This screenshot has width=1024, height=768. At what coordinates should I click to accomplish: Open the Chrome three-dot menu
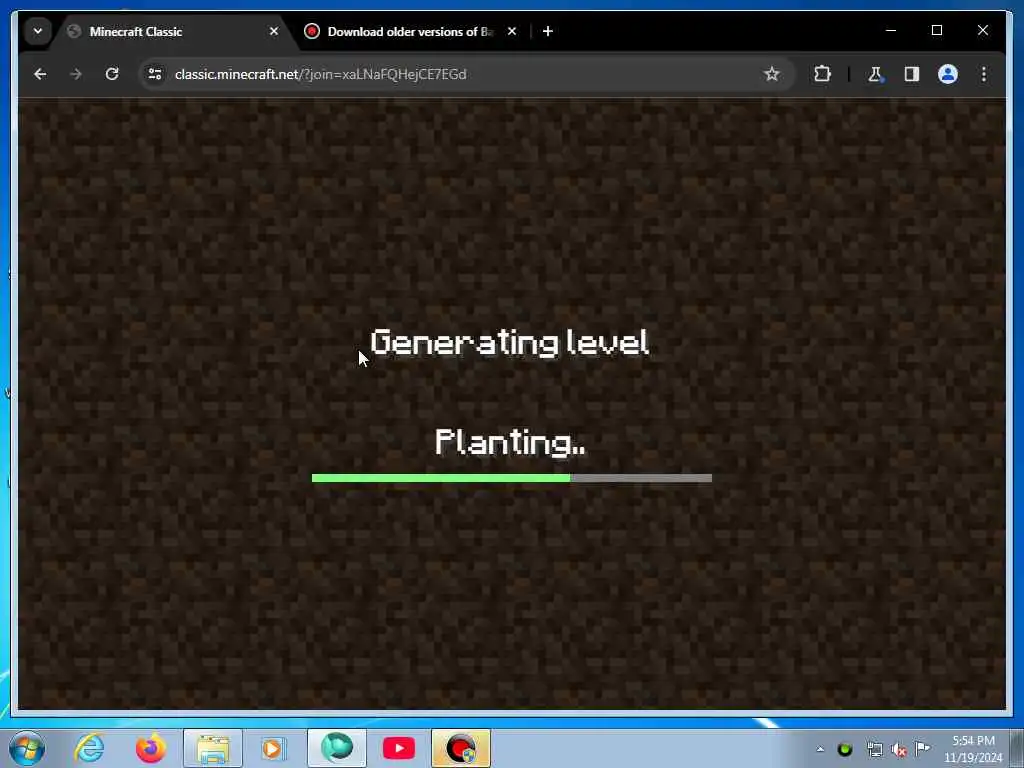984,74
